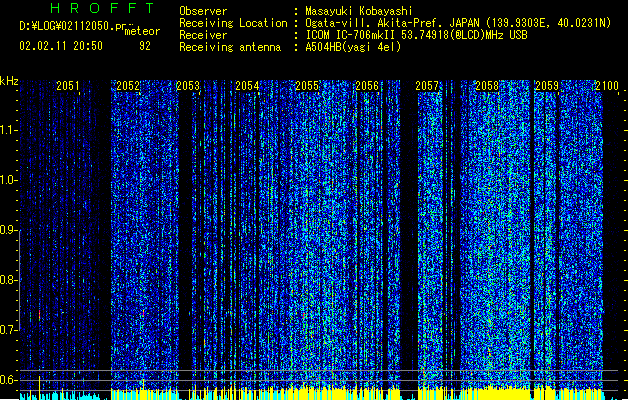The height and width of the screenshot is (400, 629).
Task: Click the 2052 time marker
Action: (128, 86)
